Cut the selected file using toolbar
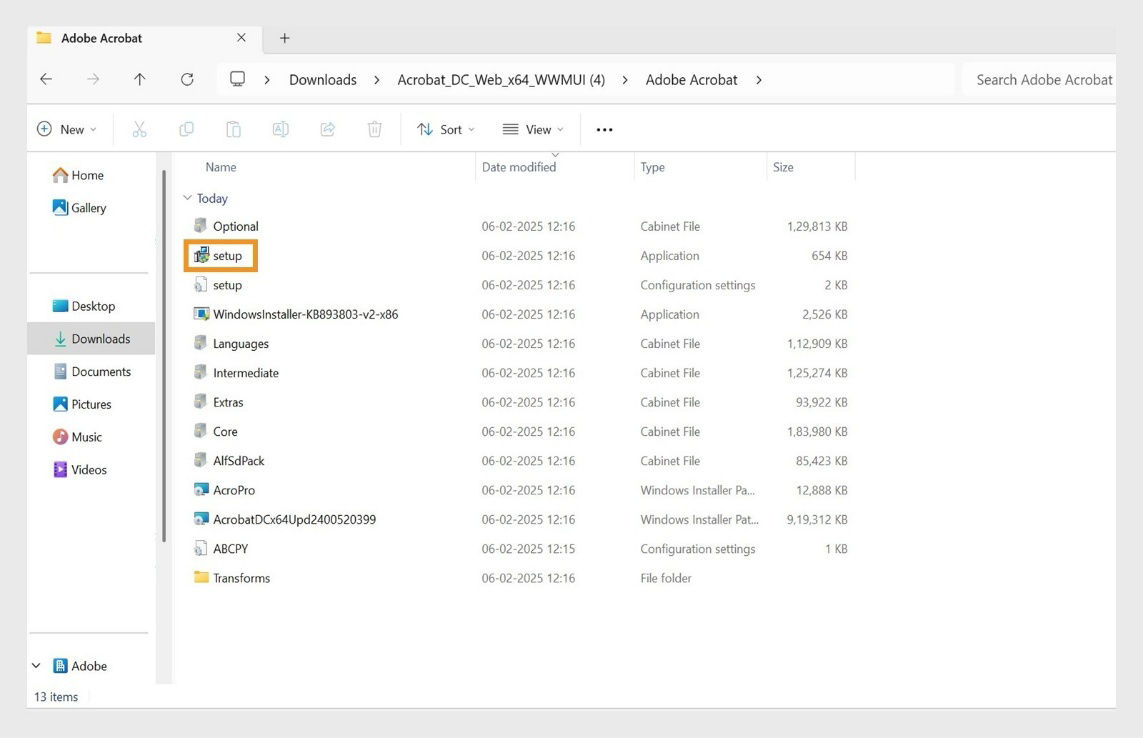This screenshot has height=738, width=1143. 139,128
